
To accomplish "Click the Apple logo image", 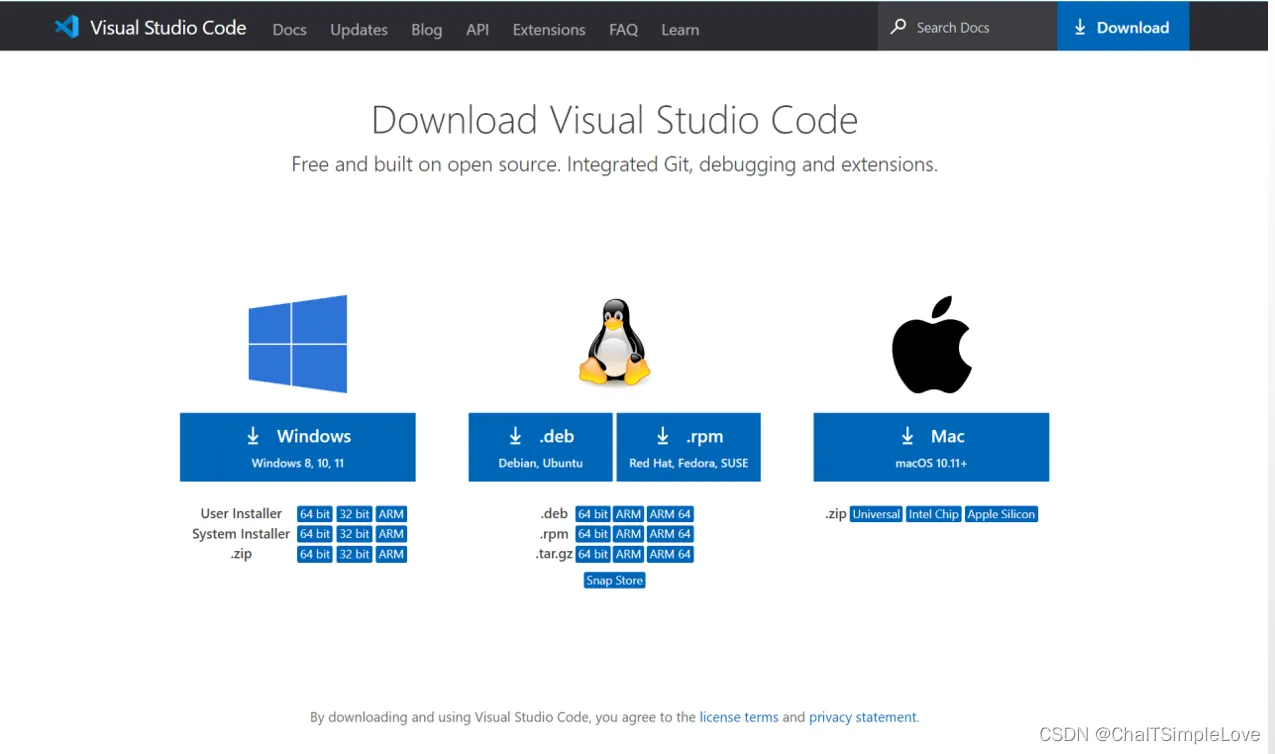I will coord(931,344).
